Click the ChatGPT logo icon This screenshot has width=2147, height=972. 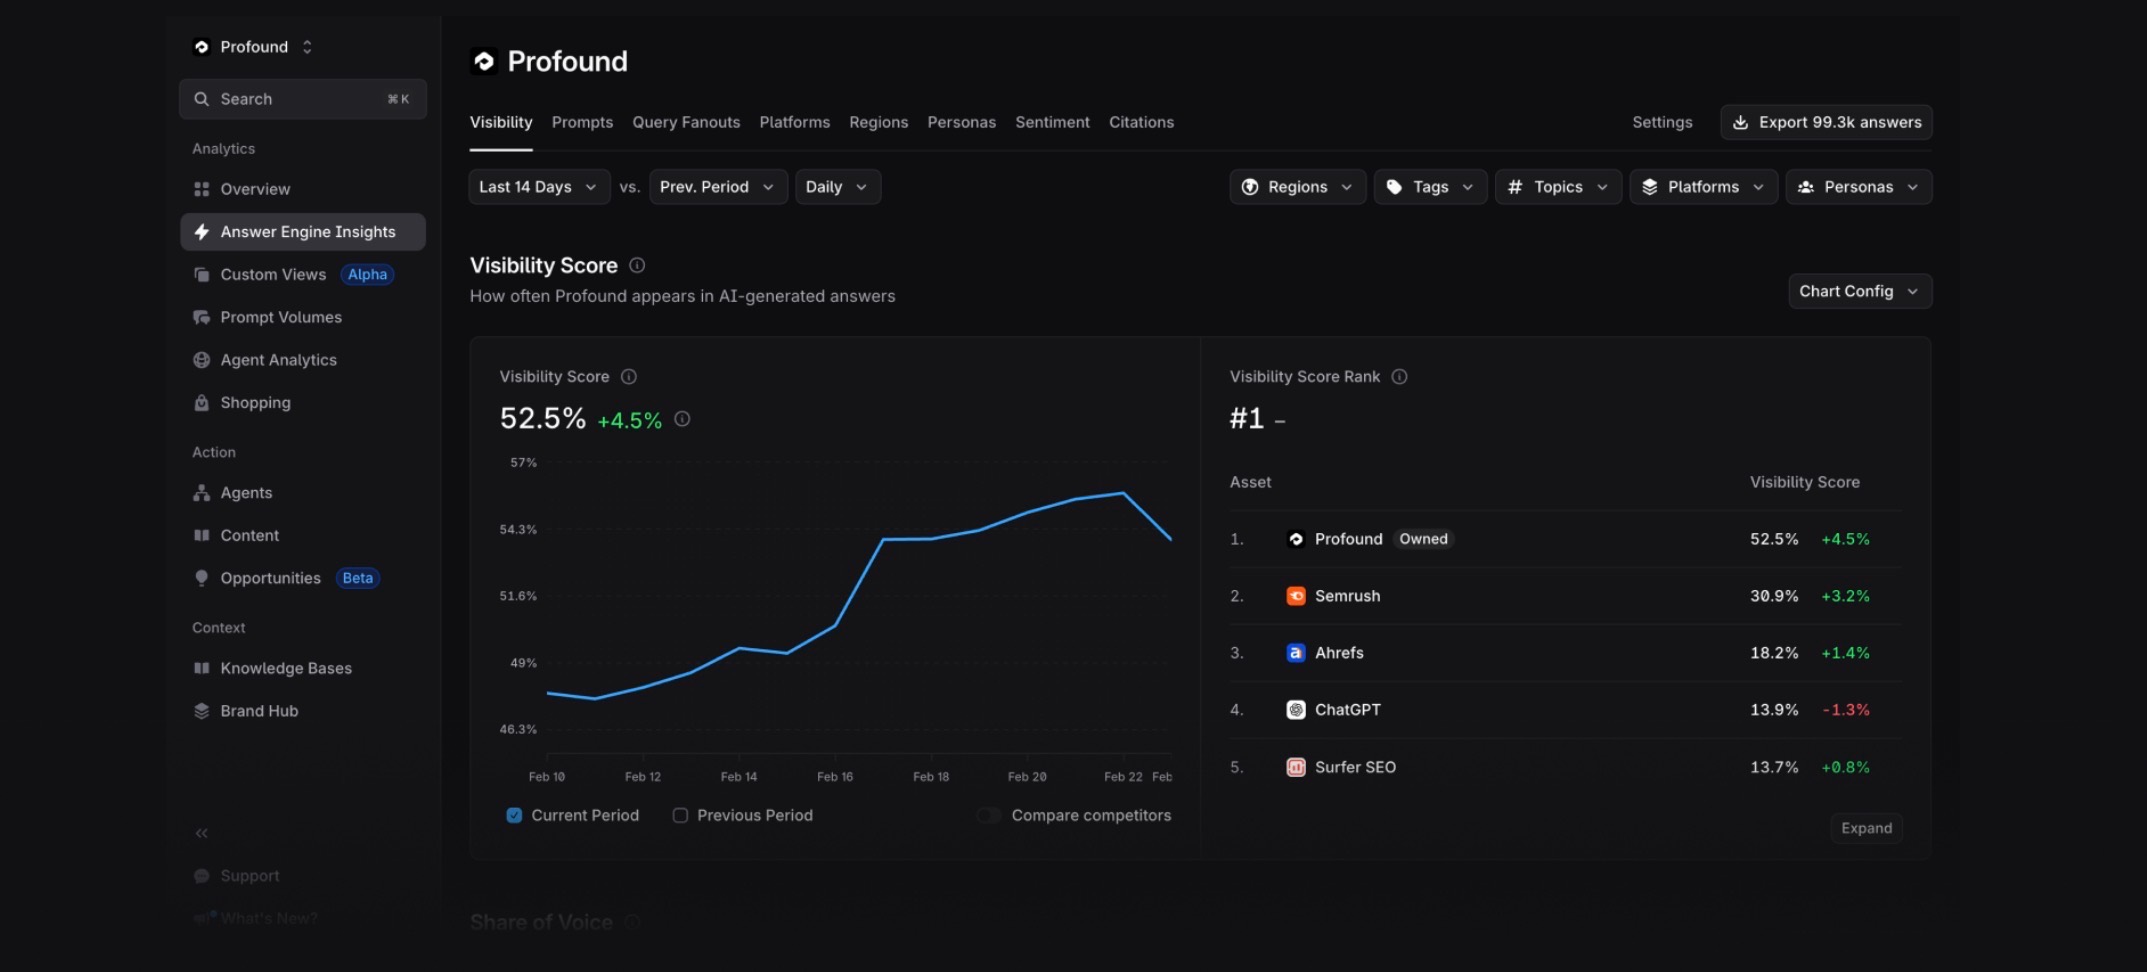[1296, 710]
